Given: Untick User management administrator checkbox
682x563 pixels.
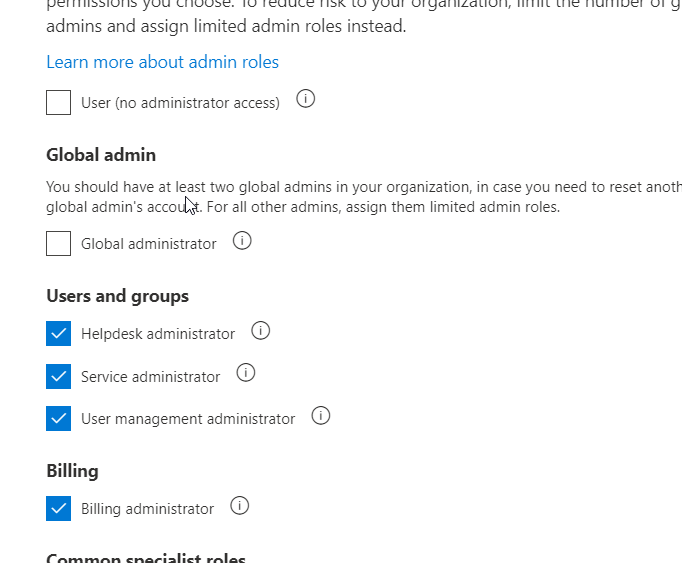Looking at the screenshot, I should pos(59,418).
